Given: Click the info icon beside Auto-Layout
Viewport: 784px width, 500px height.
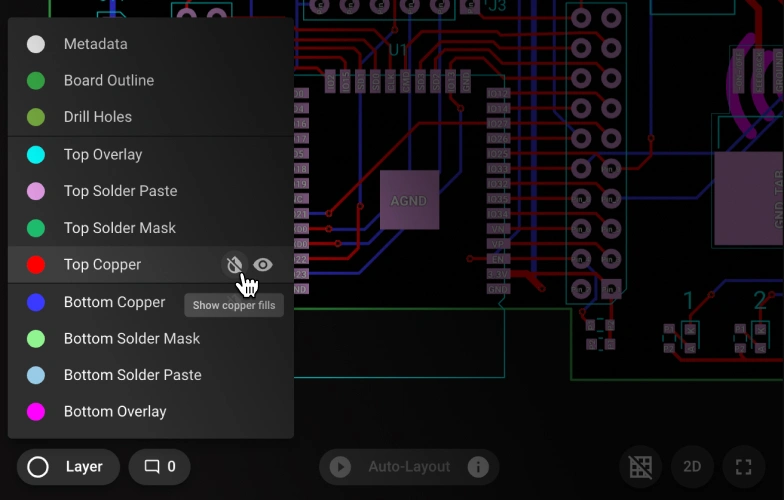Looking at the screenshot, I should click(478, 467).
